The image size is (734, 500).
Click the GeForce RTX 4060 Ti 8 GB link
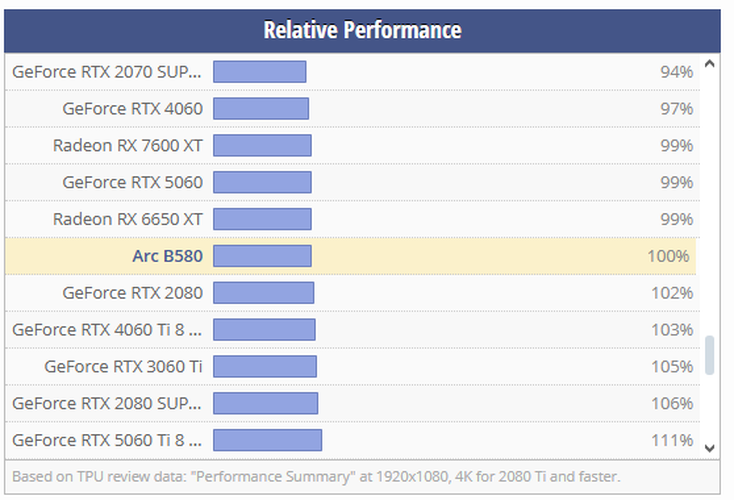click(x=107, y=330)
